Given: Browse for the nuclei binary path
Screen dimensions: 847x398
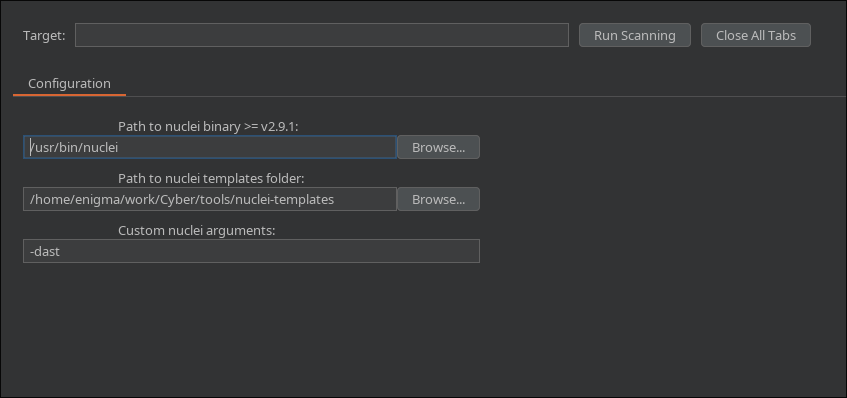Looking at the screenshot, I should pos(438,147).
